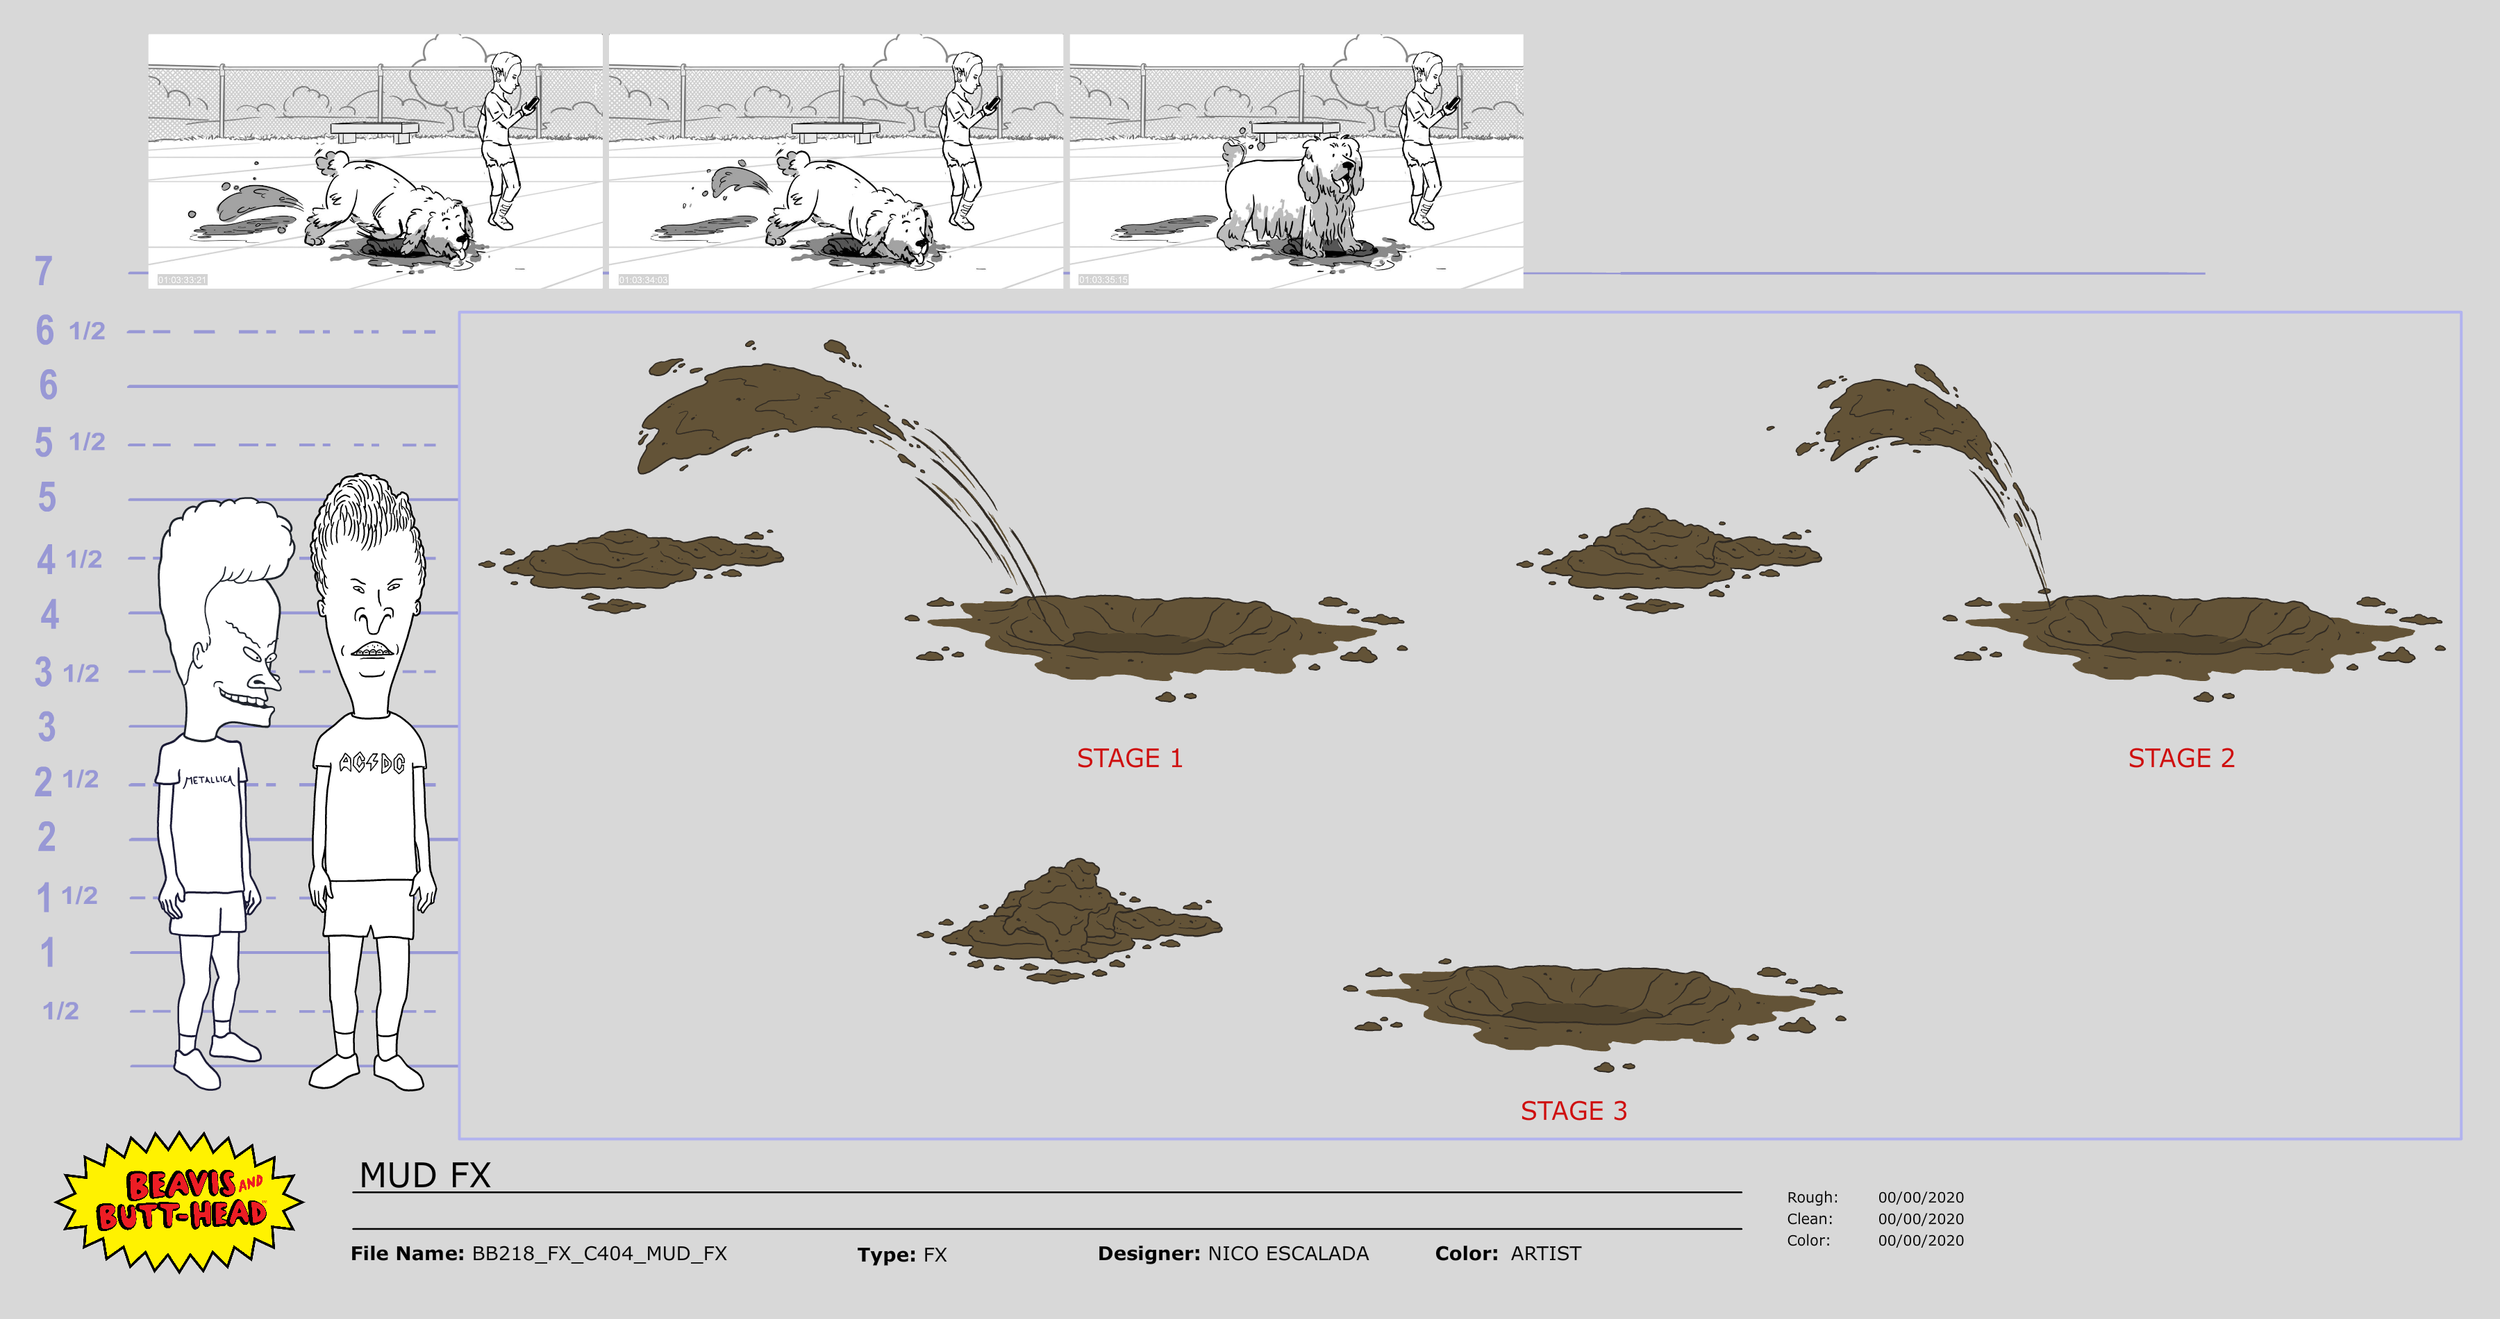The width and height of the screenshot is (2500, 1319).
Task: Click the Stage 1 flying mud splash
Action: 760,410
